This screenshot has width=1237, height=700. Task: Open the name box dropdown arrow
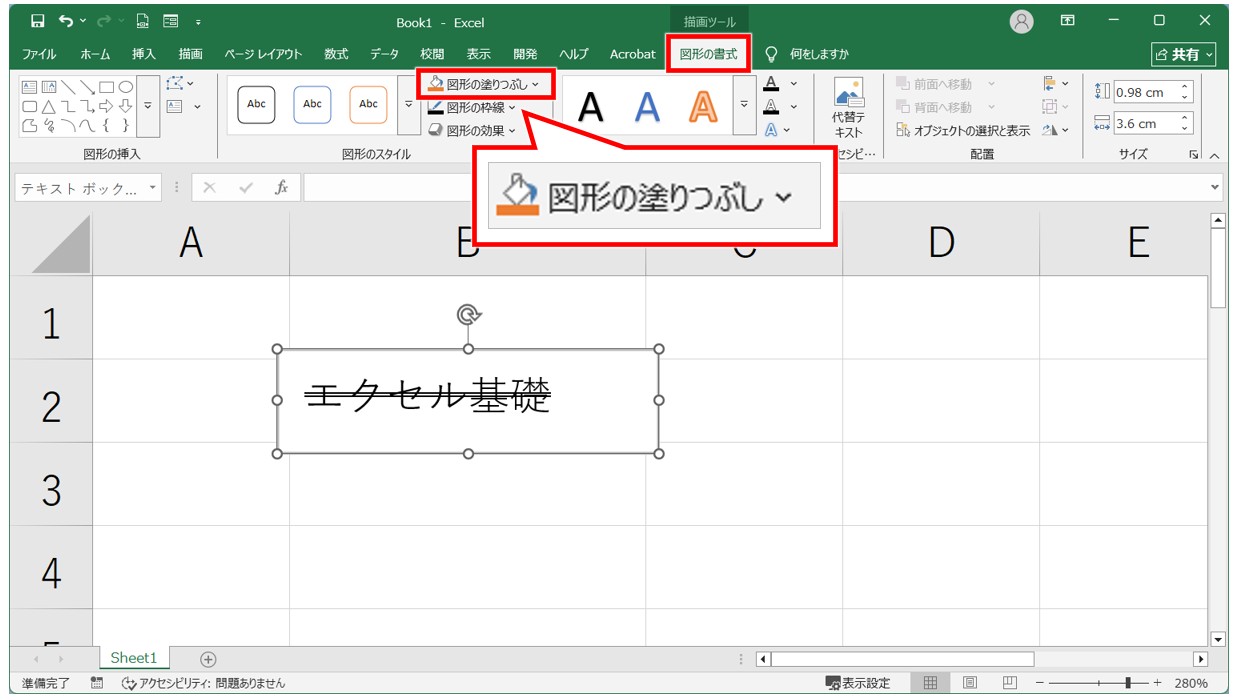[x=153, y=188]
